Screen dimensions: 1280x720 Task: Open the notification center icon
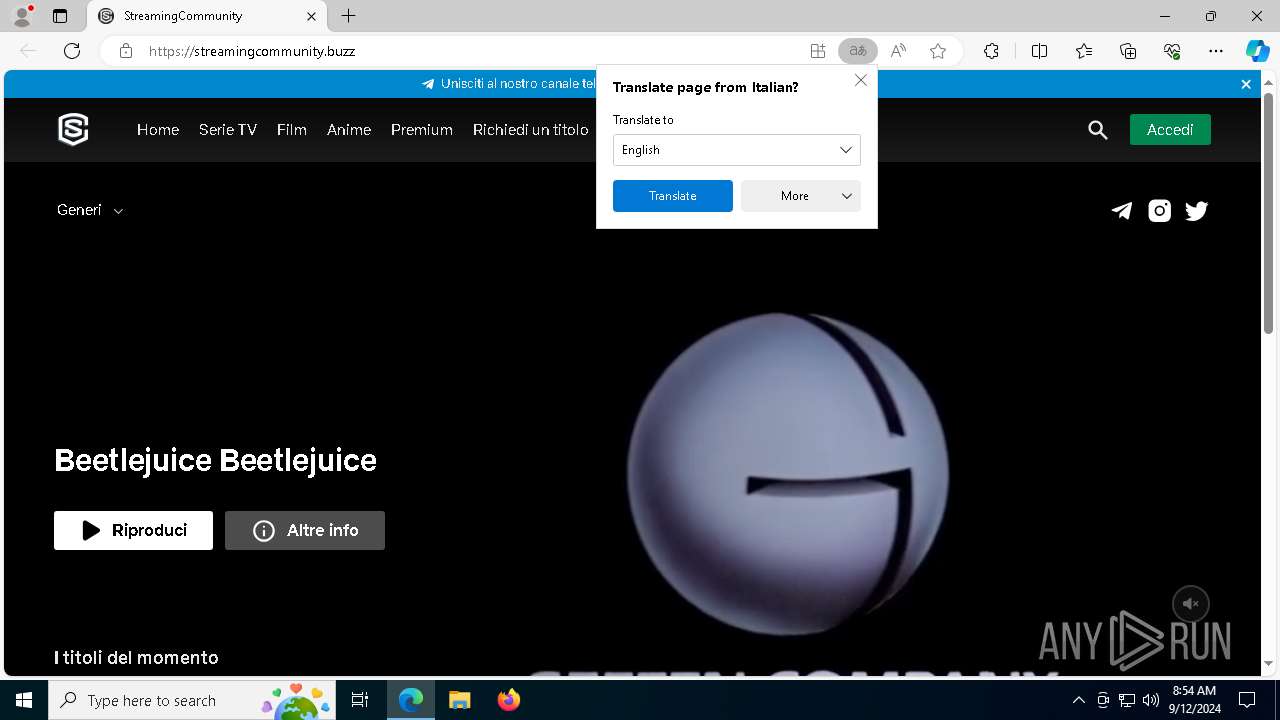(x=1247, y=700)
